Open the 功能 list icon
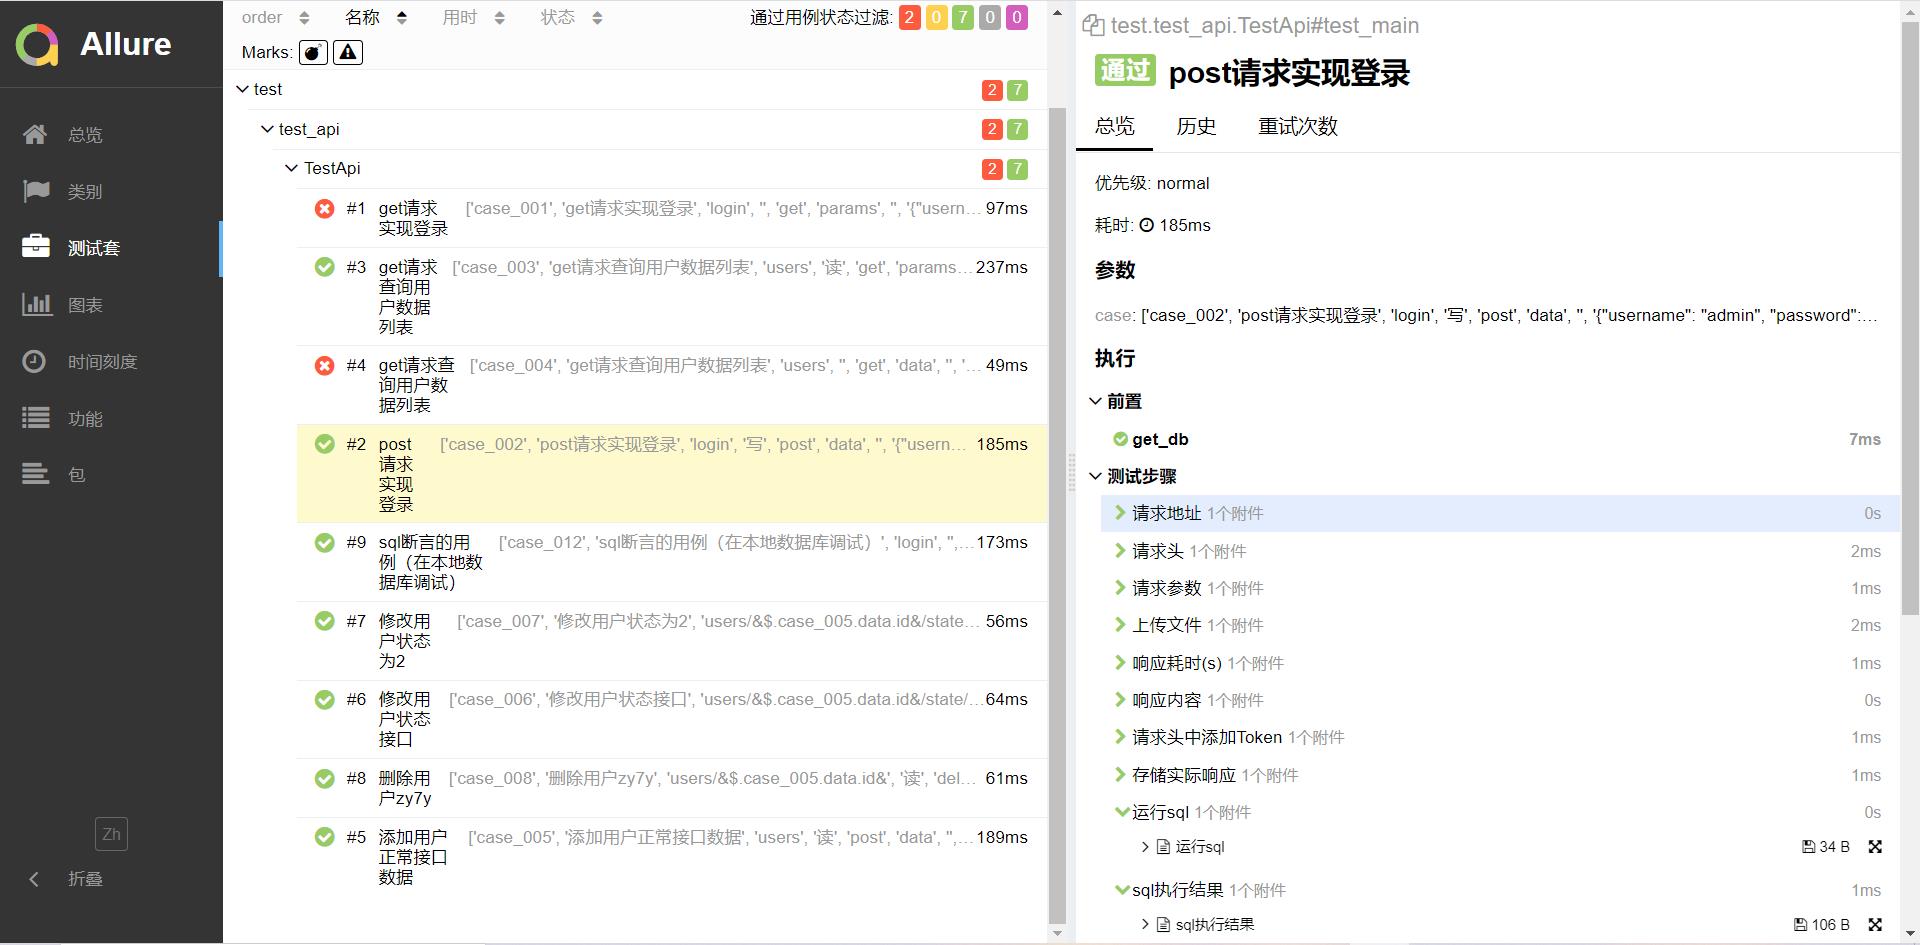 36,418
